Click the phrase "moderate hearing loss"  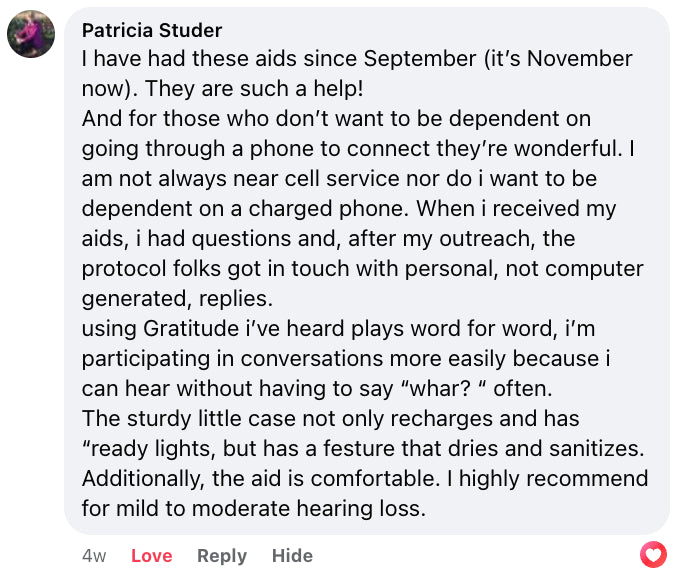pyautogui.click(x=327, y=509)
